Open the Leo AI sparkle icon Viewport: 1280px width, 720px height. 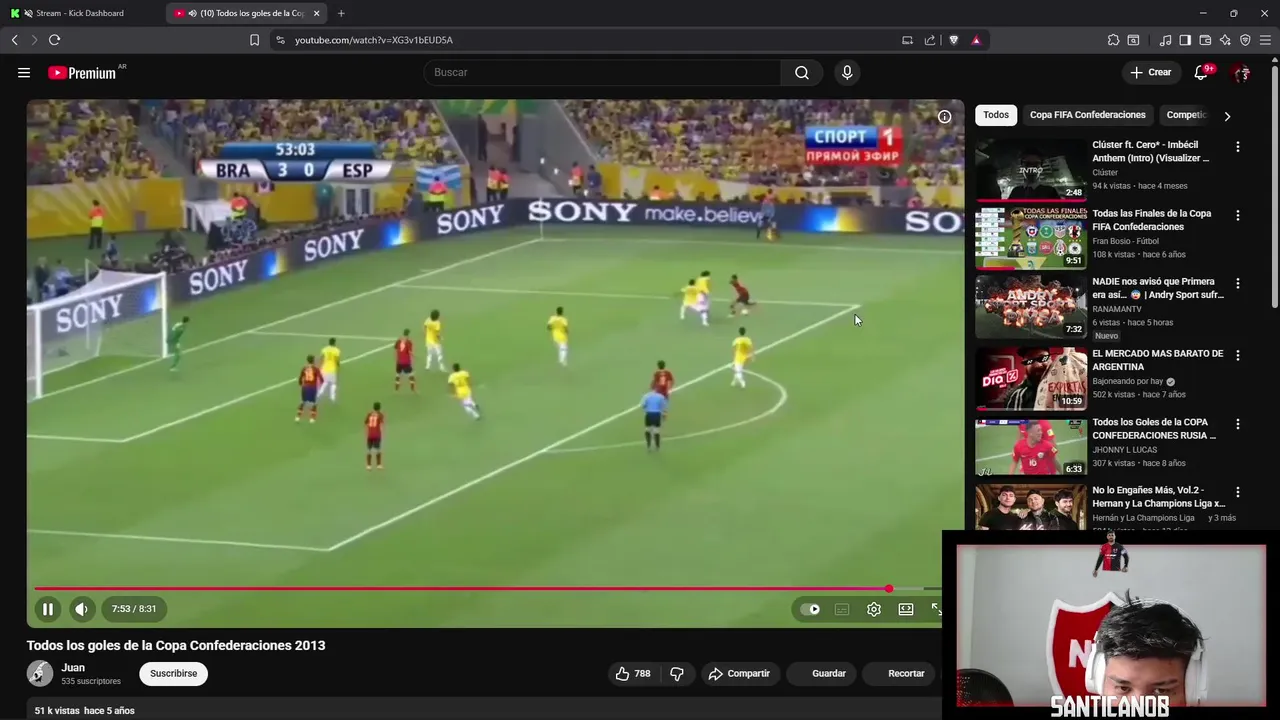pos(1225,40)
